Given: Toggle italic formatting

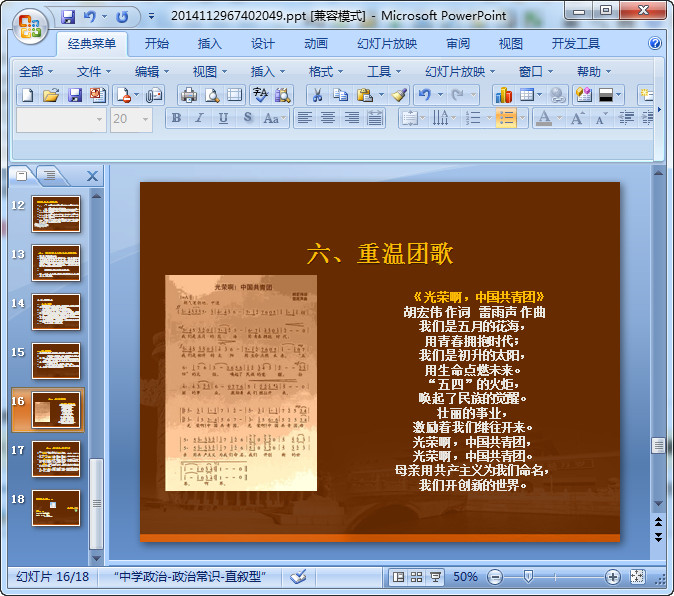Looking at the screenshot, I should pos(199,118).
